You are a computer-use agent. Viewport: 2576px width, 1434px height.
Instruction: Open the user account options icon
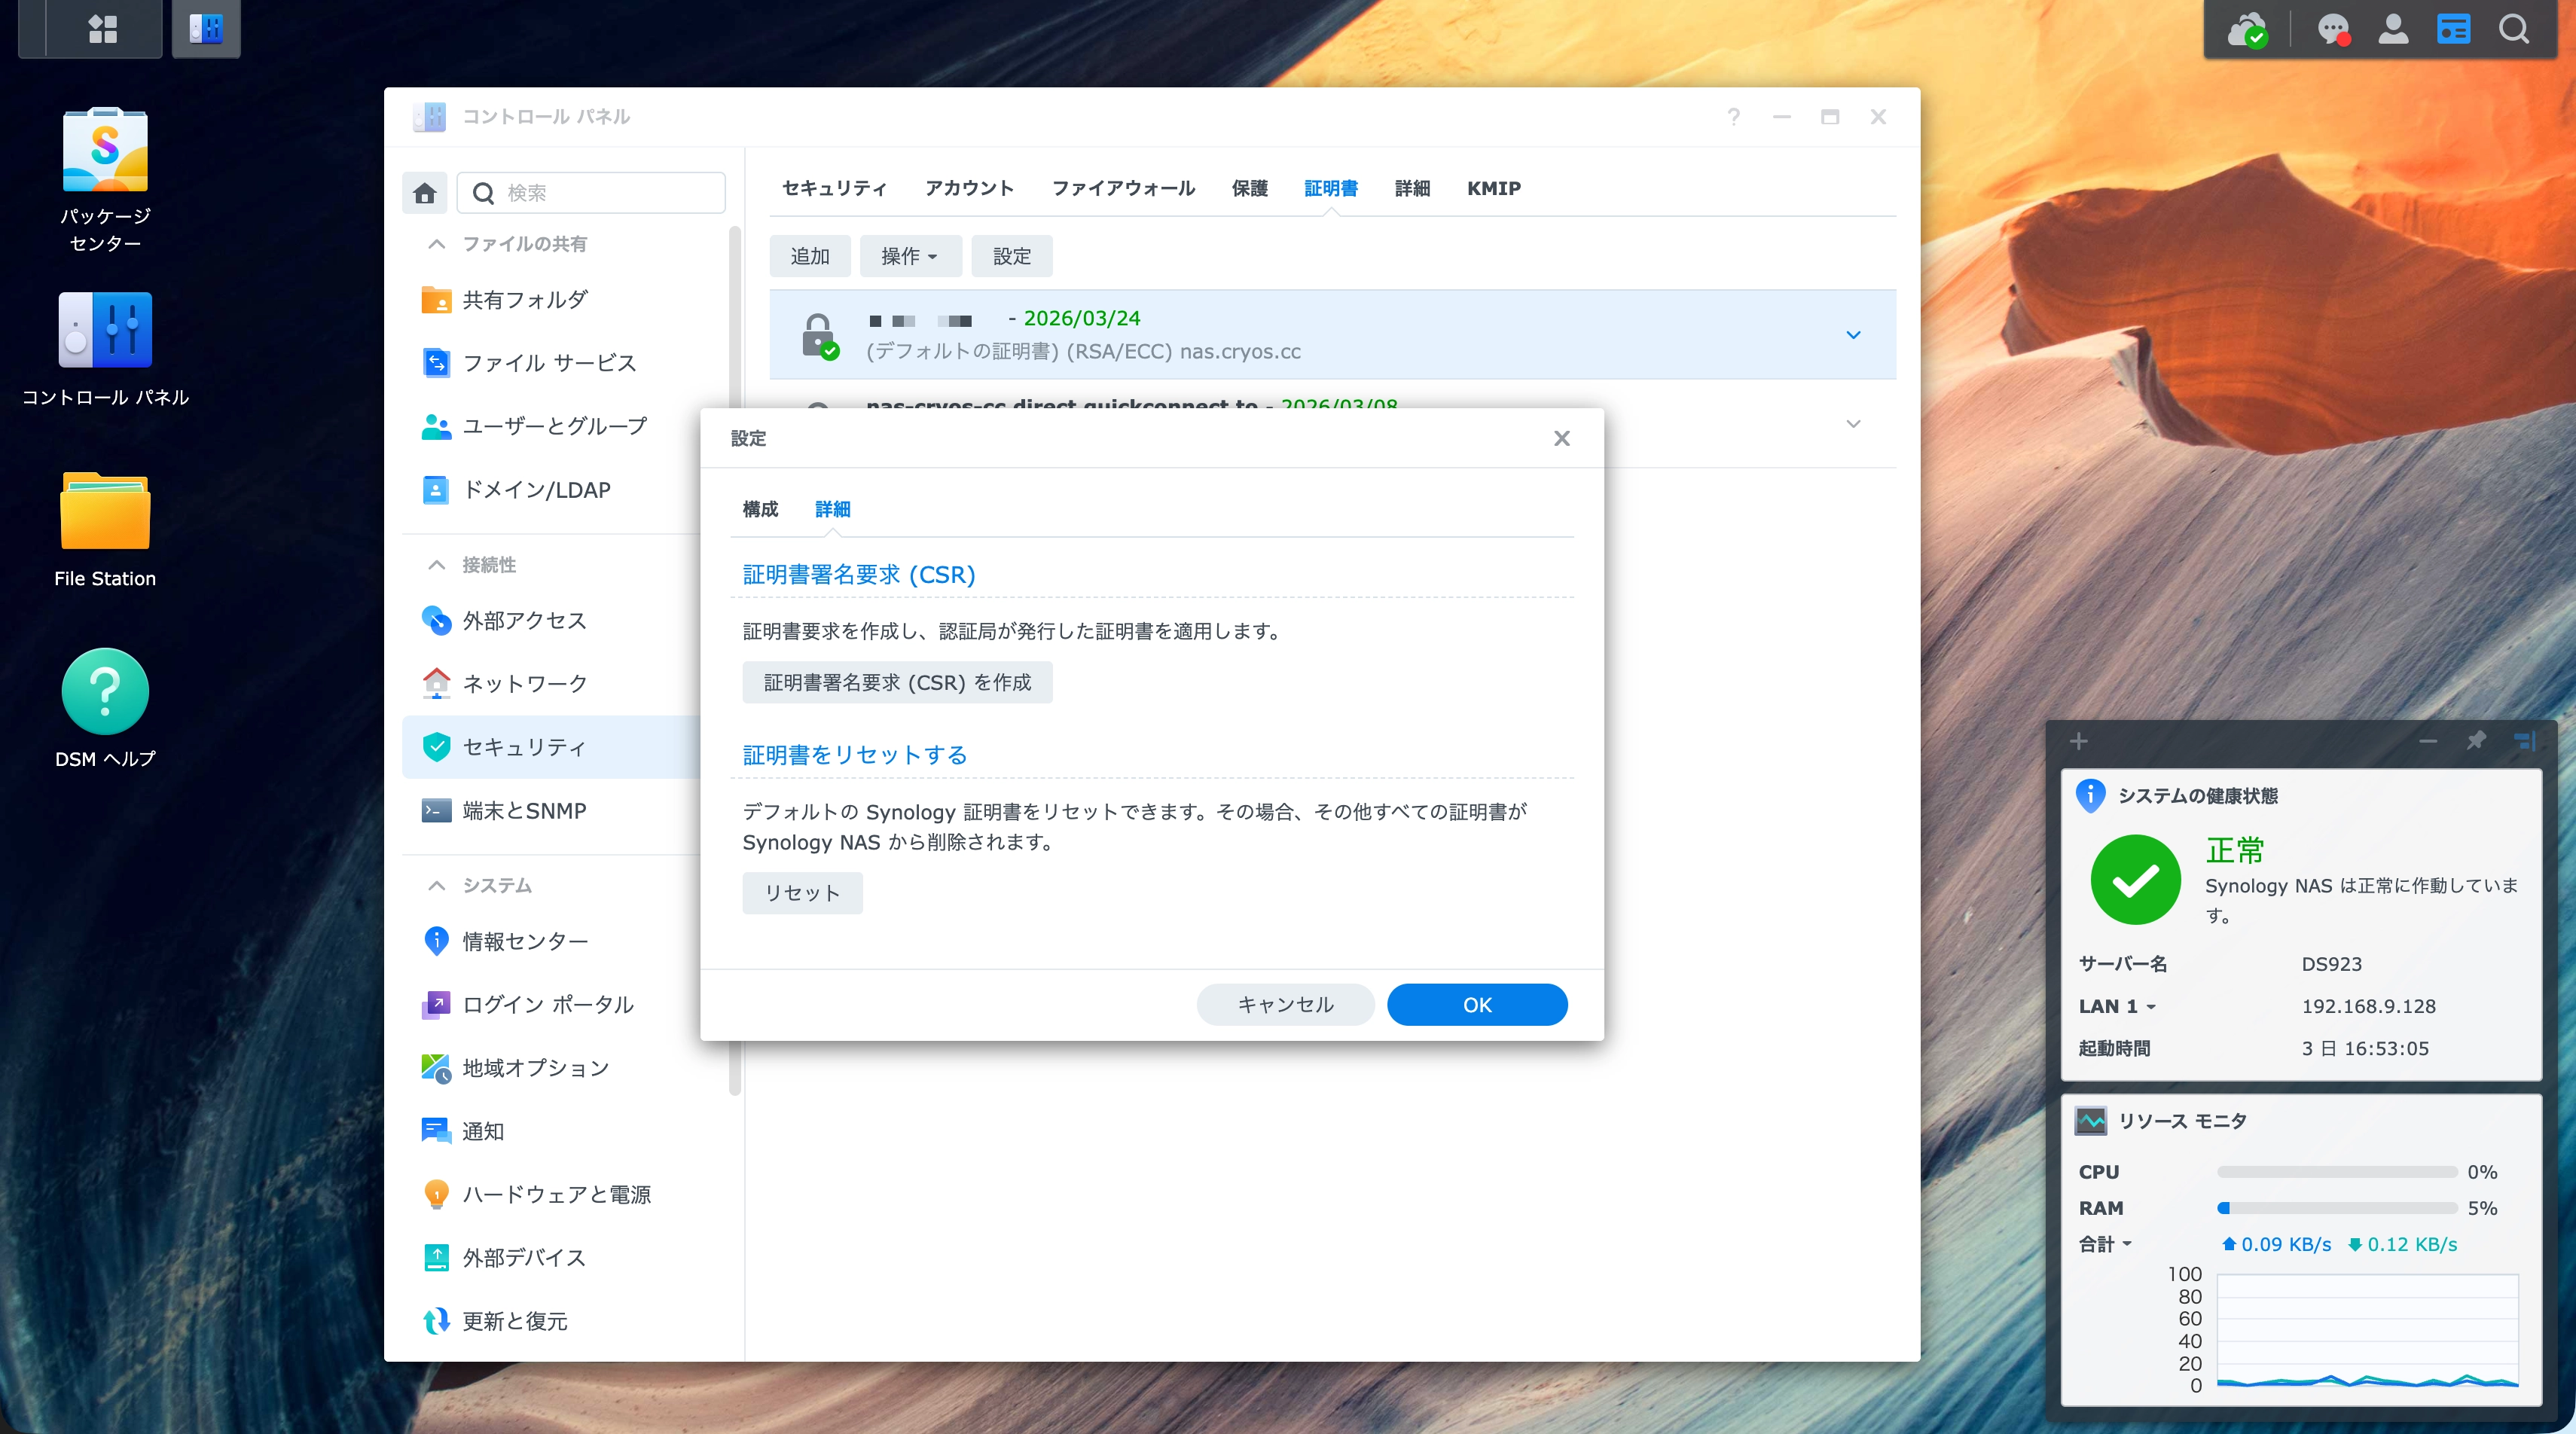click(2393, 28)
